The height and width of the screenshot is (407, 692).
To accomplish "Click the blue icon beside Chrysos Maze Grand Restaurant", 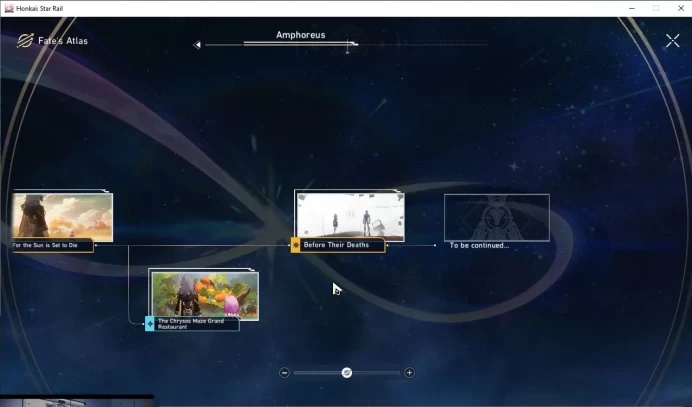I will (150, 324).
